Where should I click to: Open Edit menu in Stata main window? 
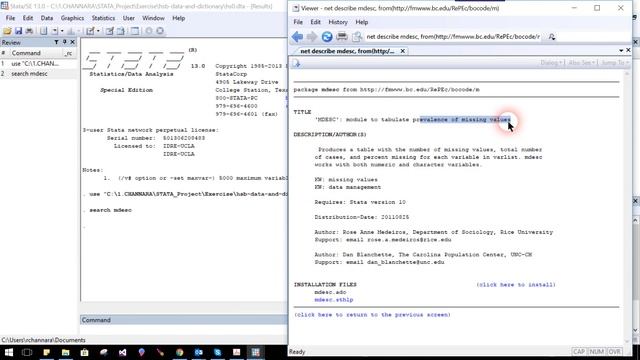(28, 18)
